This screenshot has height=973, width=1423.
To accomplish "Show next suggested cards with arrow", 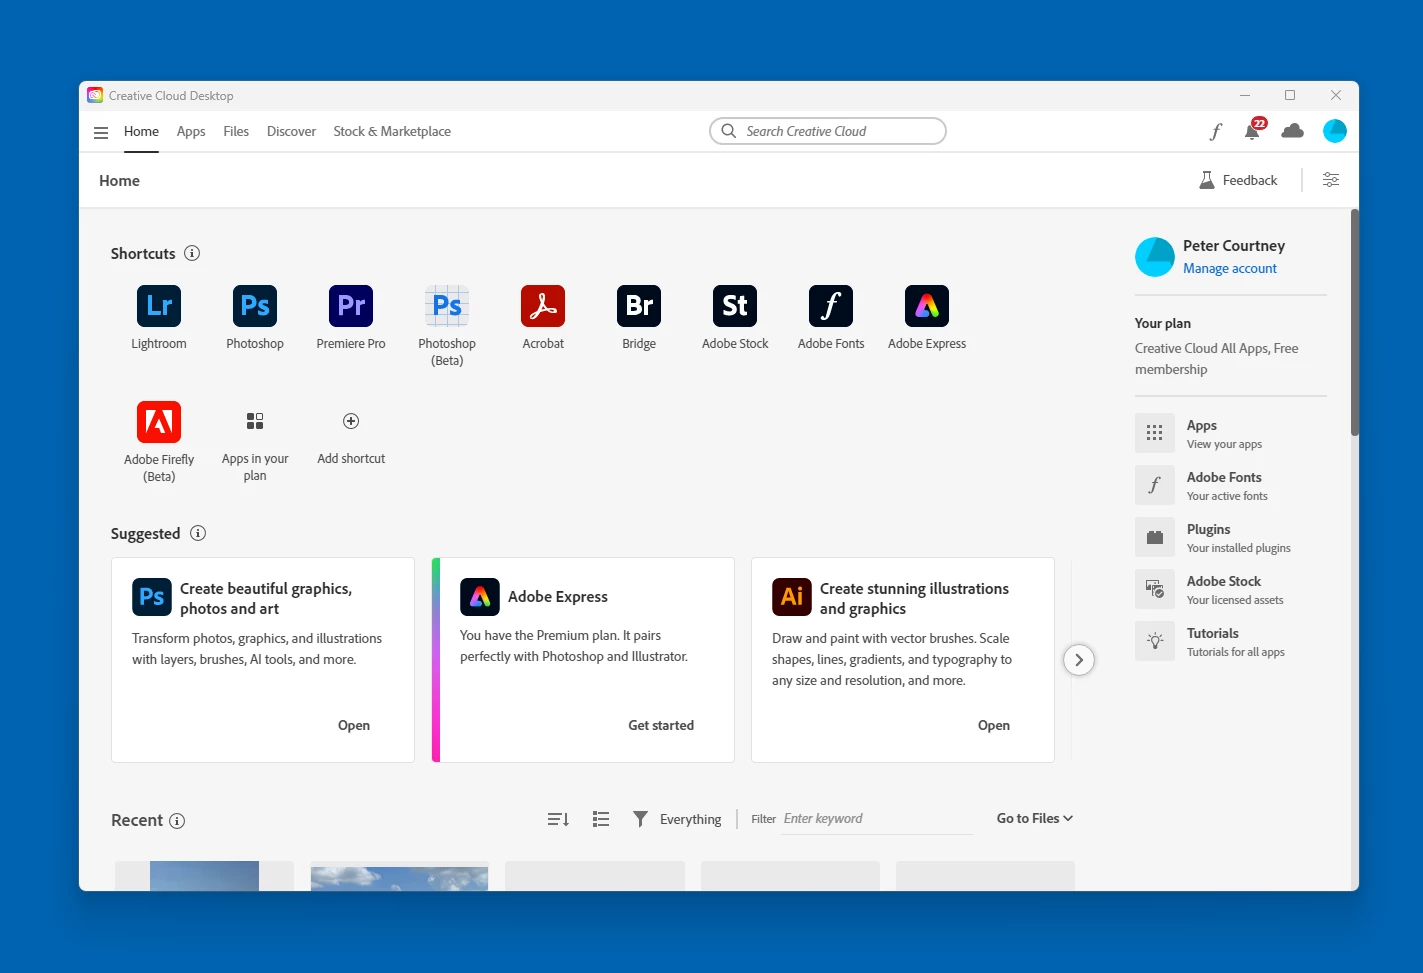I will [x=1079, y=660].
